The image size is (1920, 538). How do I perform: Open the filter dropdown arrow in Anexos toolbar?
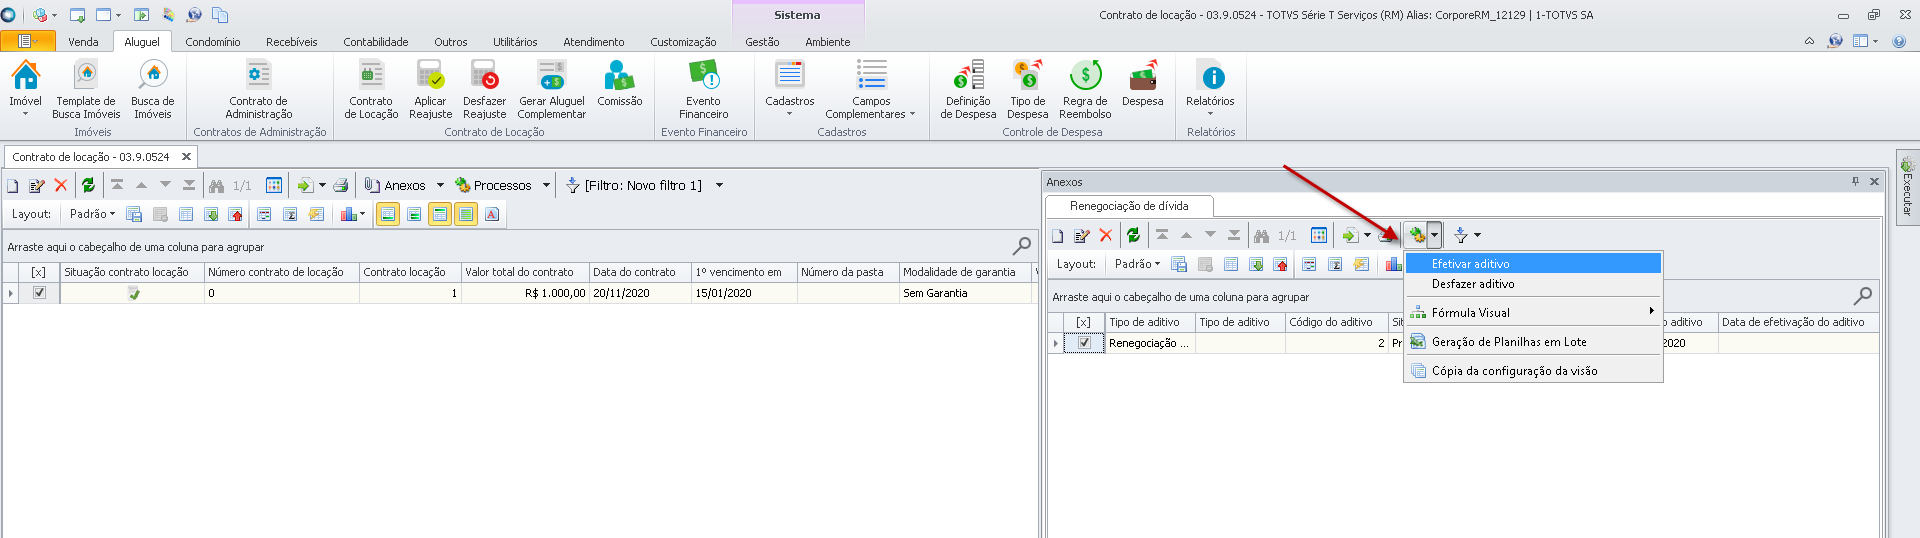click(x=1477, y=236)
